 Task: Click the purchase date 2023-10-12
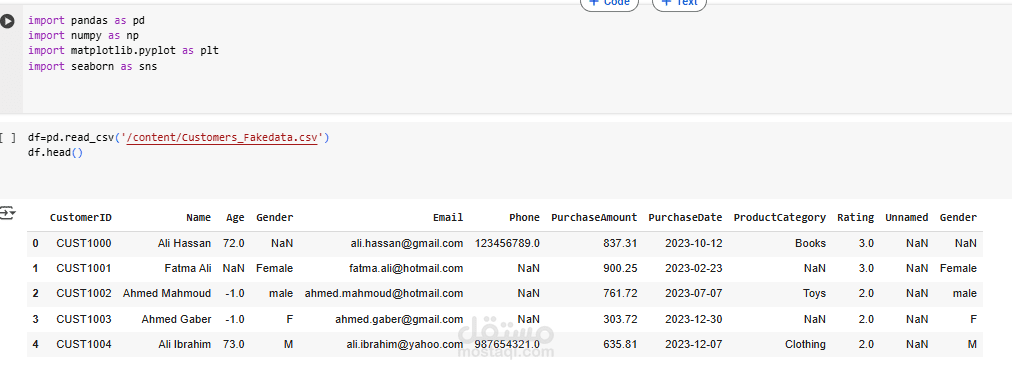(694, 243)
